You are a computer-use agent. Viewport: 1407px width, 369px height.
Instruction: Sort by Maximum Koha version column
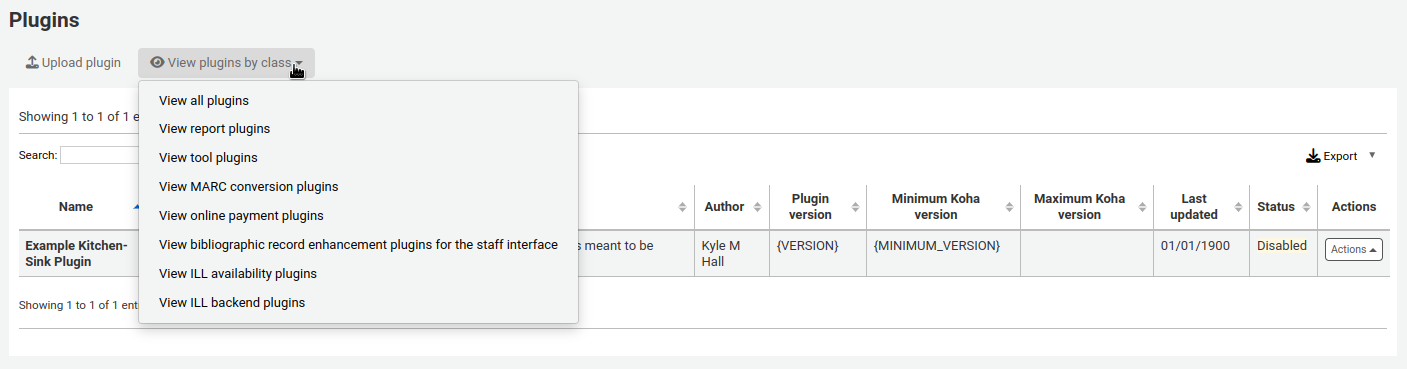pyautogui.click(x=1086, y=207)
